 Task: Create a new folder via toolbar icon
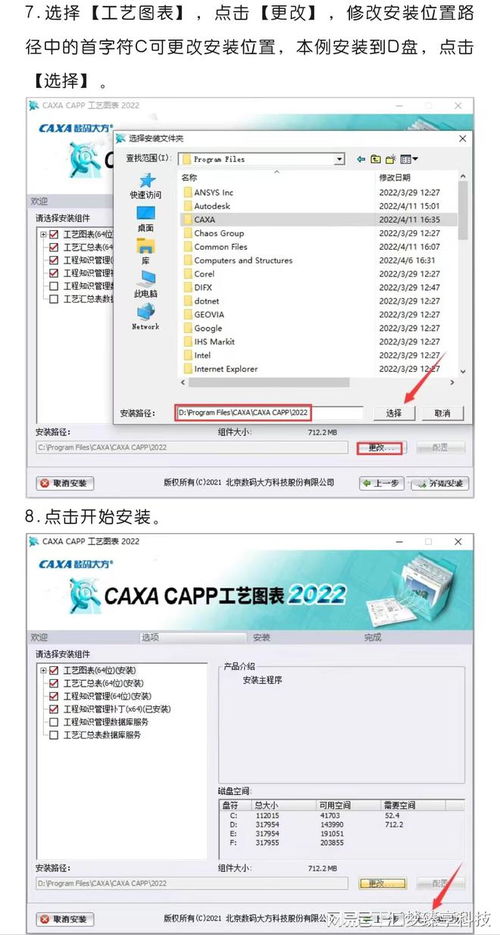(x=391, y=159)
